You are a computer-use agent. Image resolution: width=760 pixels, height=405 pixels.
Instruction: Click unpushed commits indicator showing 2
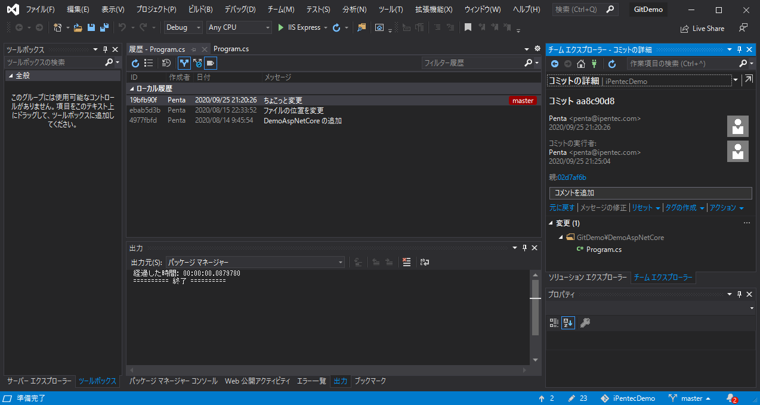(x=546, y=398)
